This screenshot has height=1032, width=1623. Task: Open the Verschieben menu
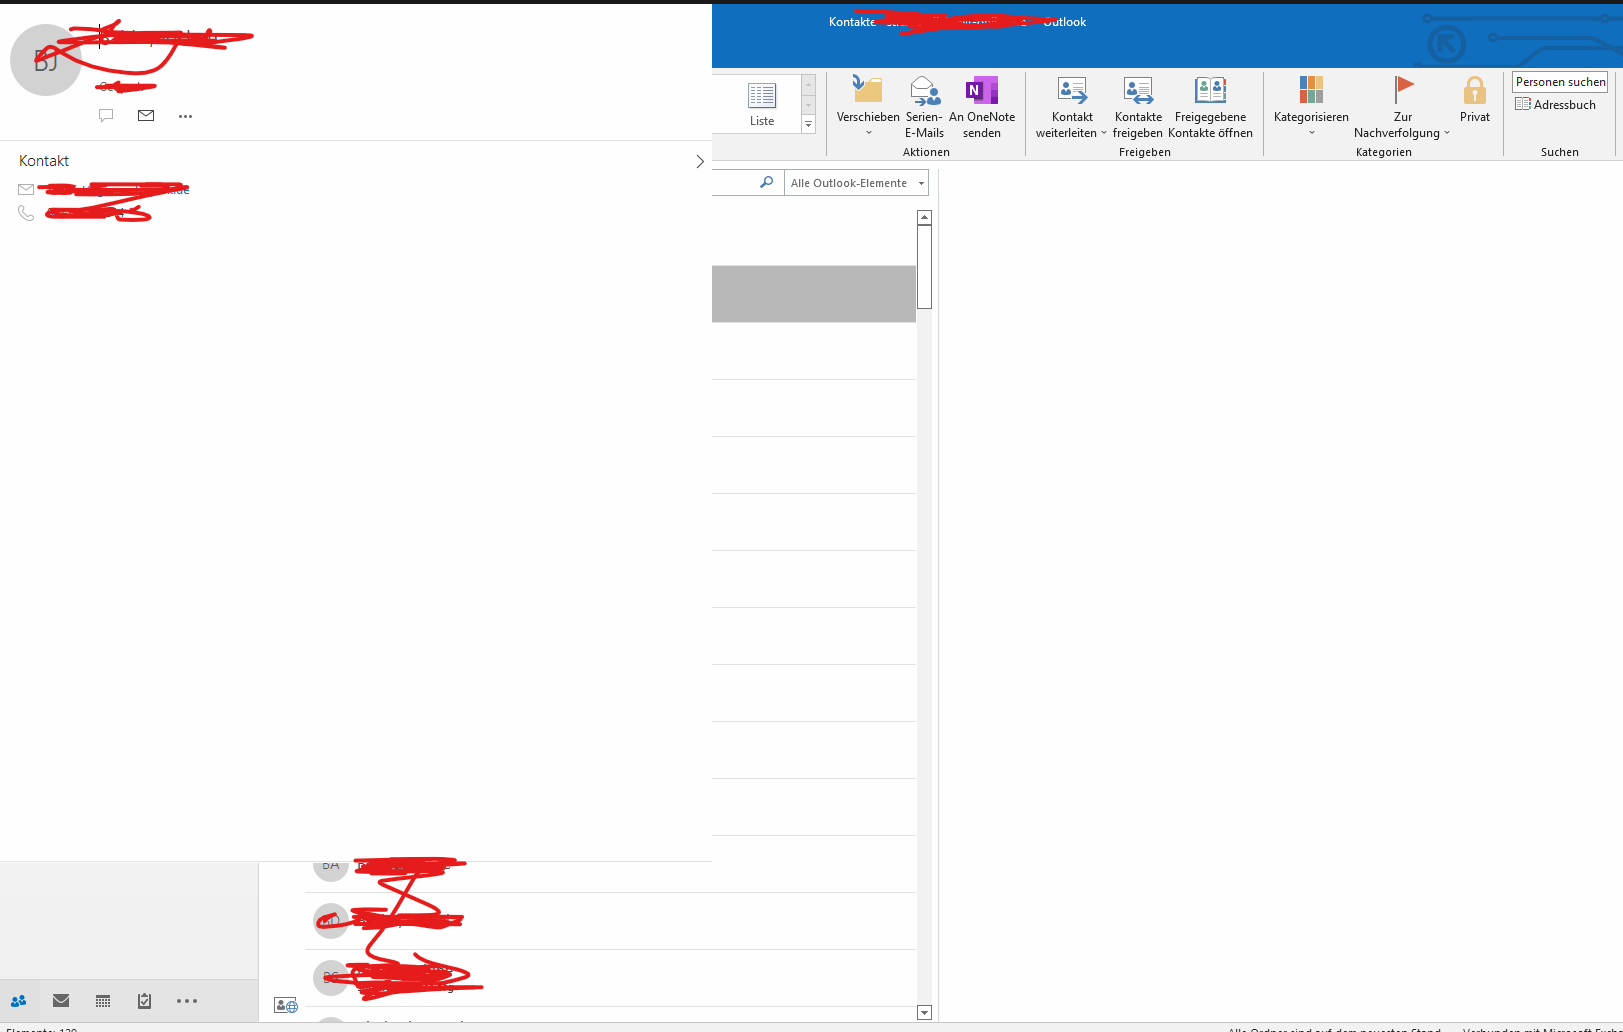868,107
